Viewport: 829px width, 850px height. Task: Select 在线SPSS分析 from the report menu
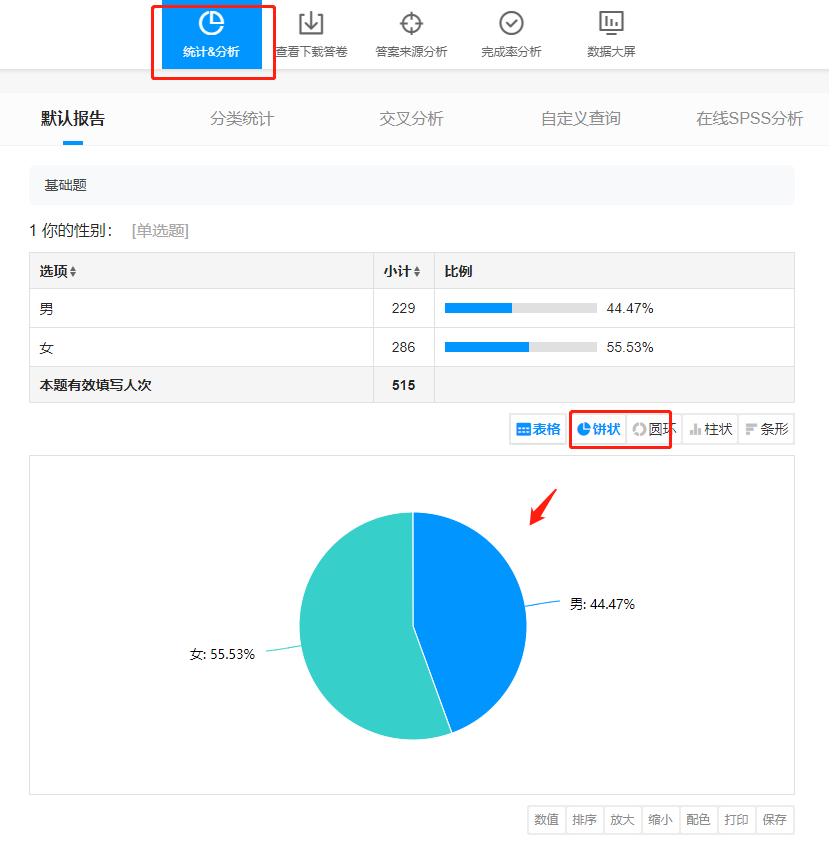pos(748,118)
